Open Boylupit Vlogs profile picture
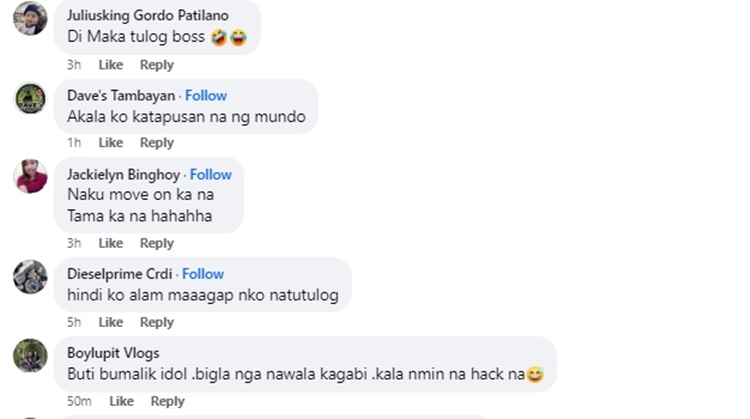 [x=30, y=356]
